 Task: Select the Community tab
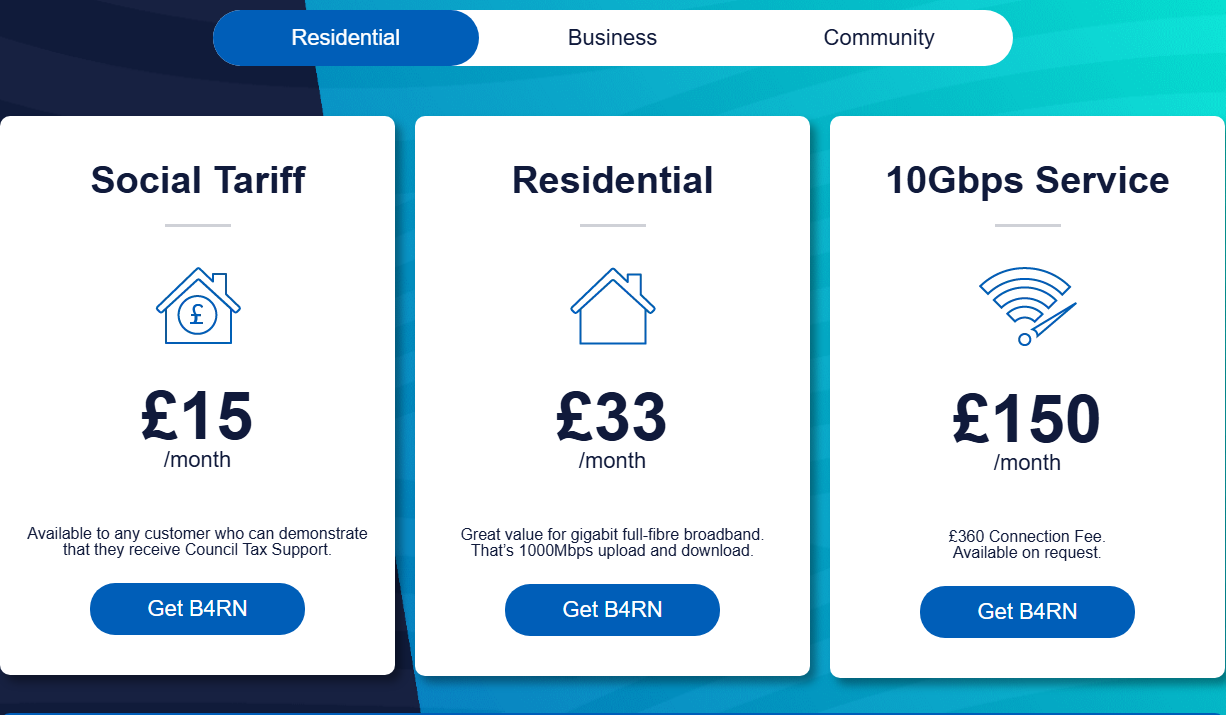[879, 38]
